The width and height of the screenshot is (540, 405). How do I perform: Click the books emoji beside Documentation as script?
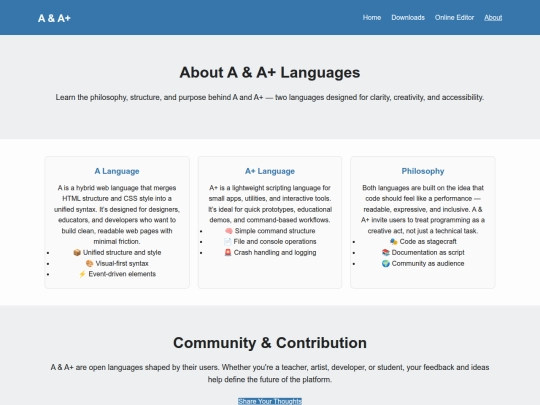[386, 252]
